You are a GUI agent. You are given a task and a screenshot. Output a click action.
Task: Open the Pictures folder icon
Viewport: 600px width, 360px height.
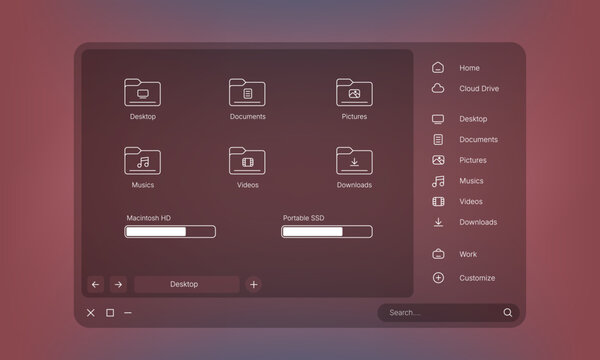point(354,92)
